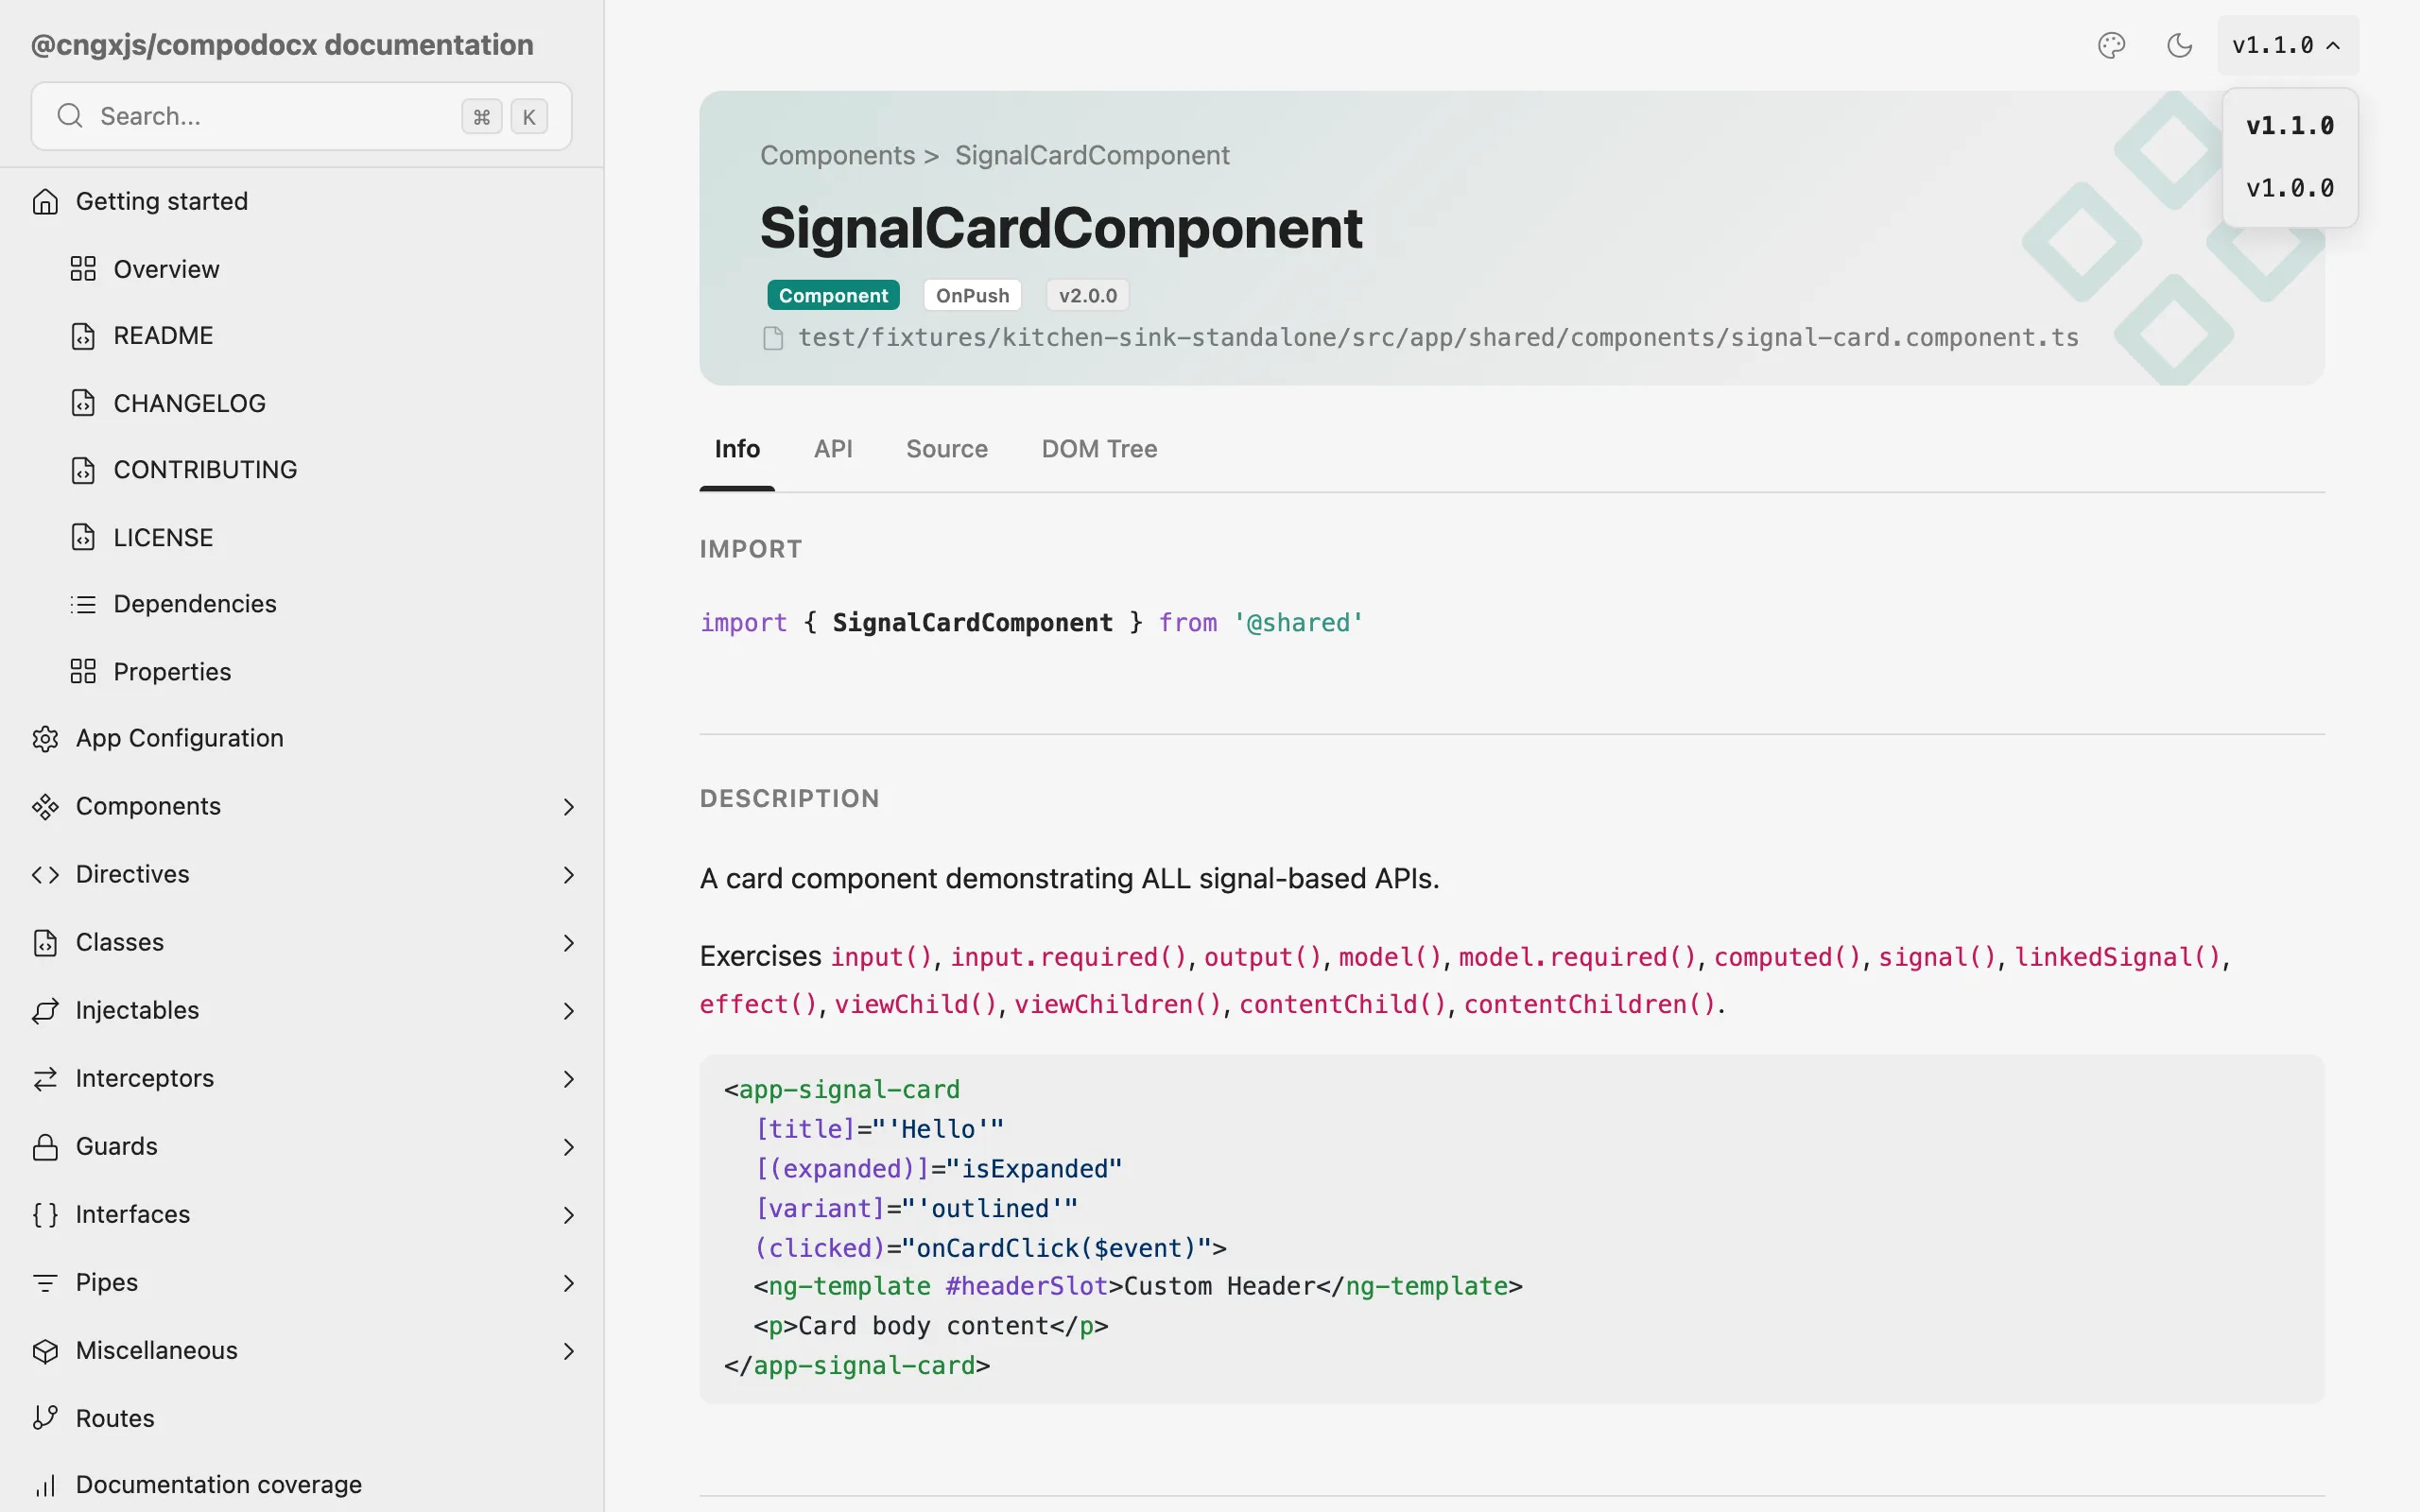Expand the Interceptors section chevron
Viewport: 2420px width, 1512px height.
click(x=568, y=1078)
